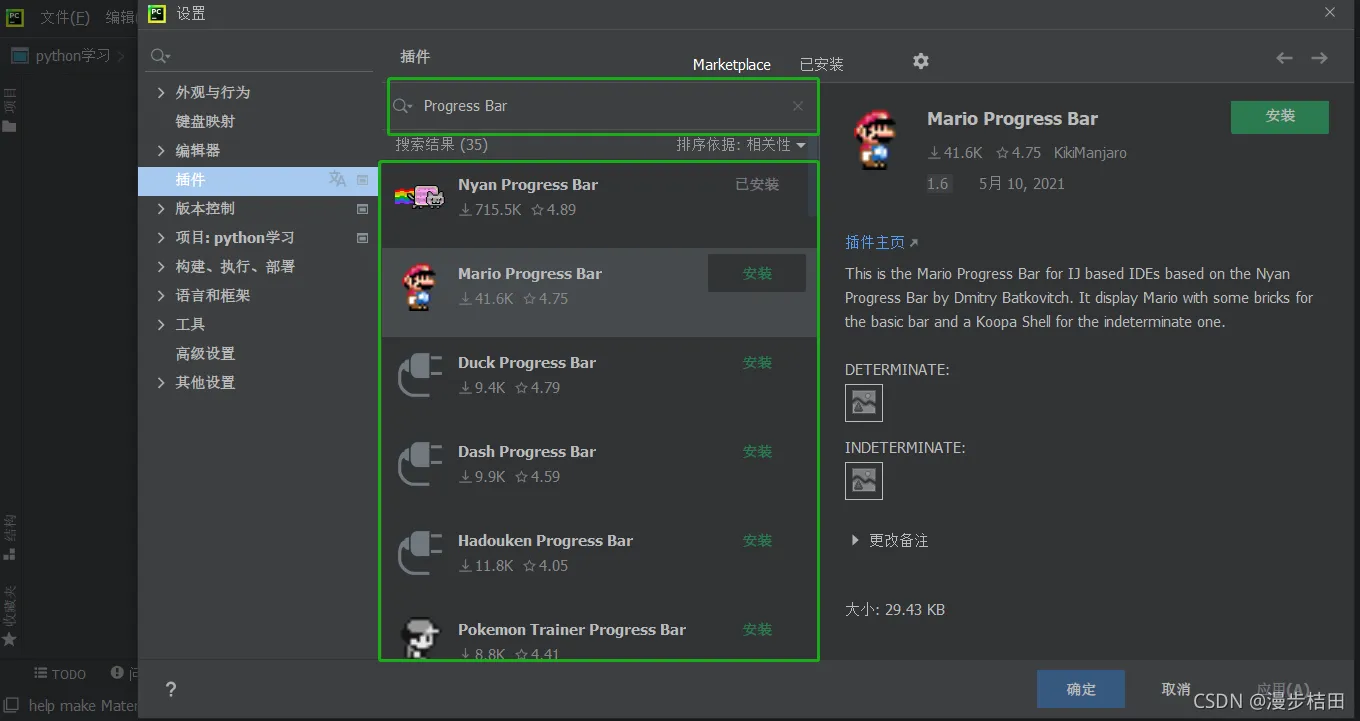Select 插件 in settings tree

pos(256,180)
